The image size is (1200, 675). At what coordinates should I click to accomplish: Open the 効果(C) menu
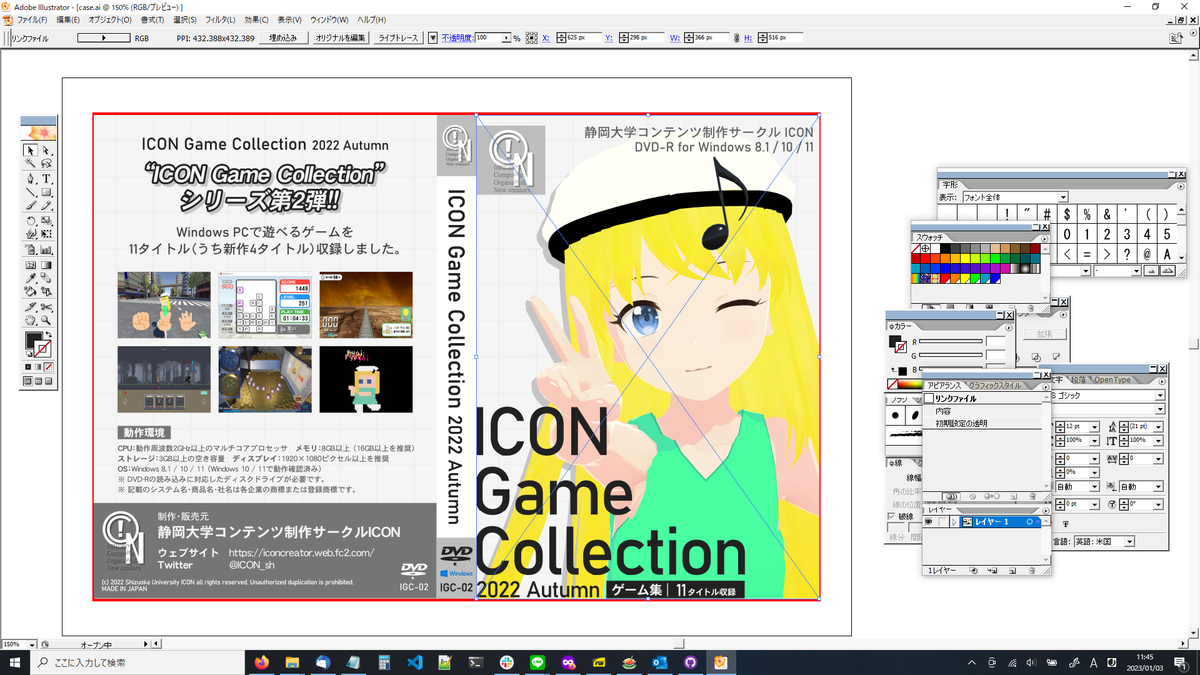point(255,19)
